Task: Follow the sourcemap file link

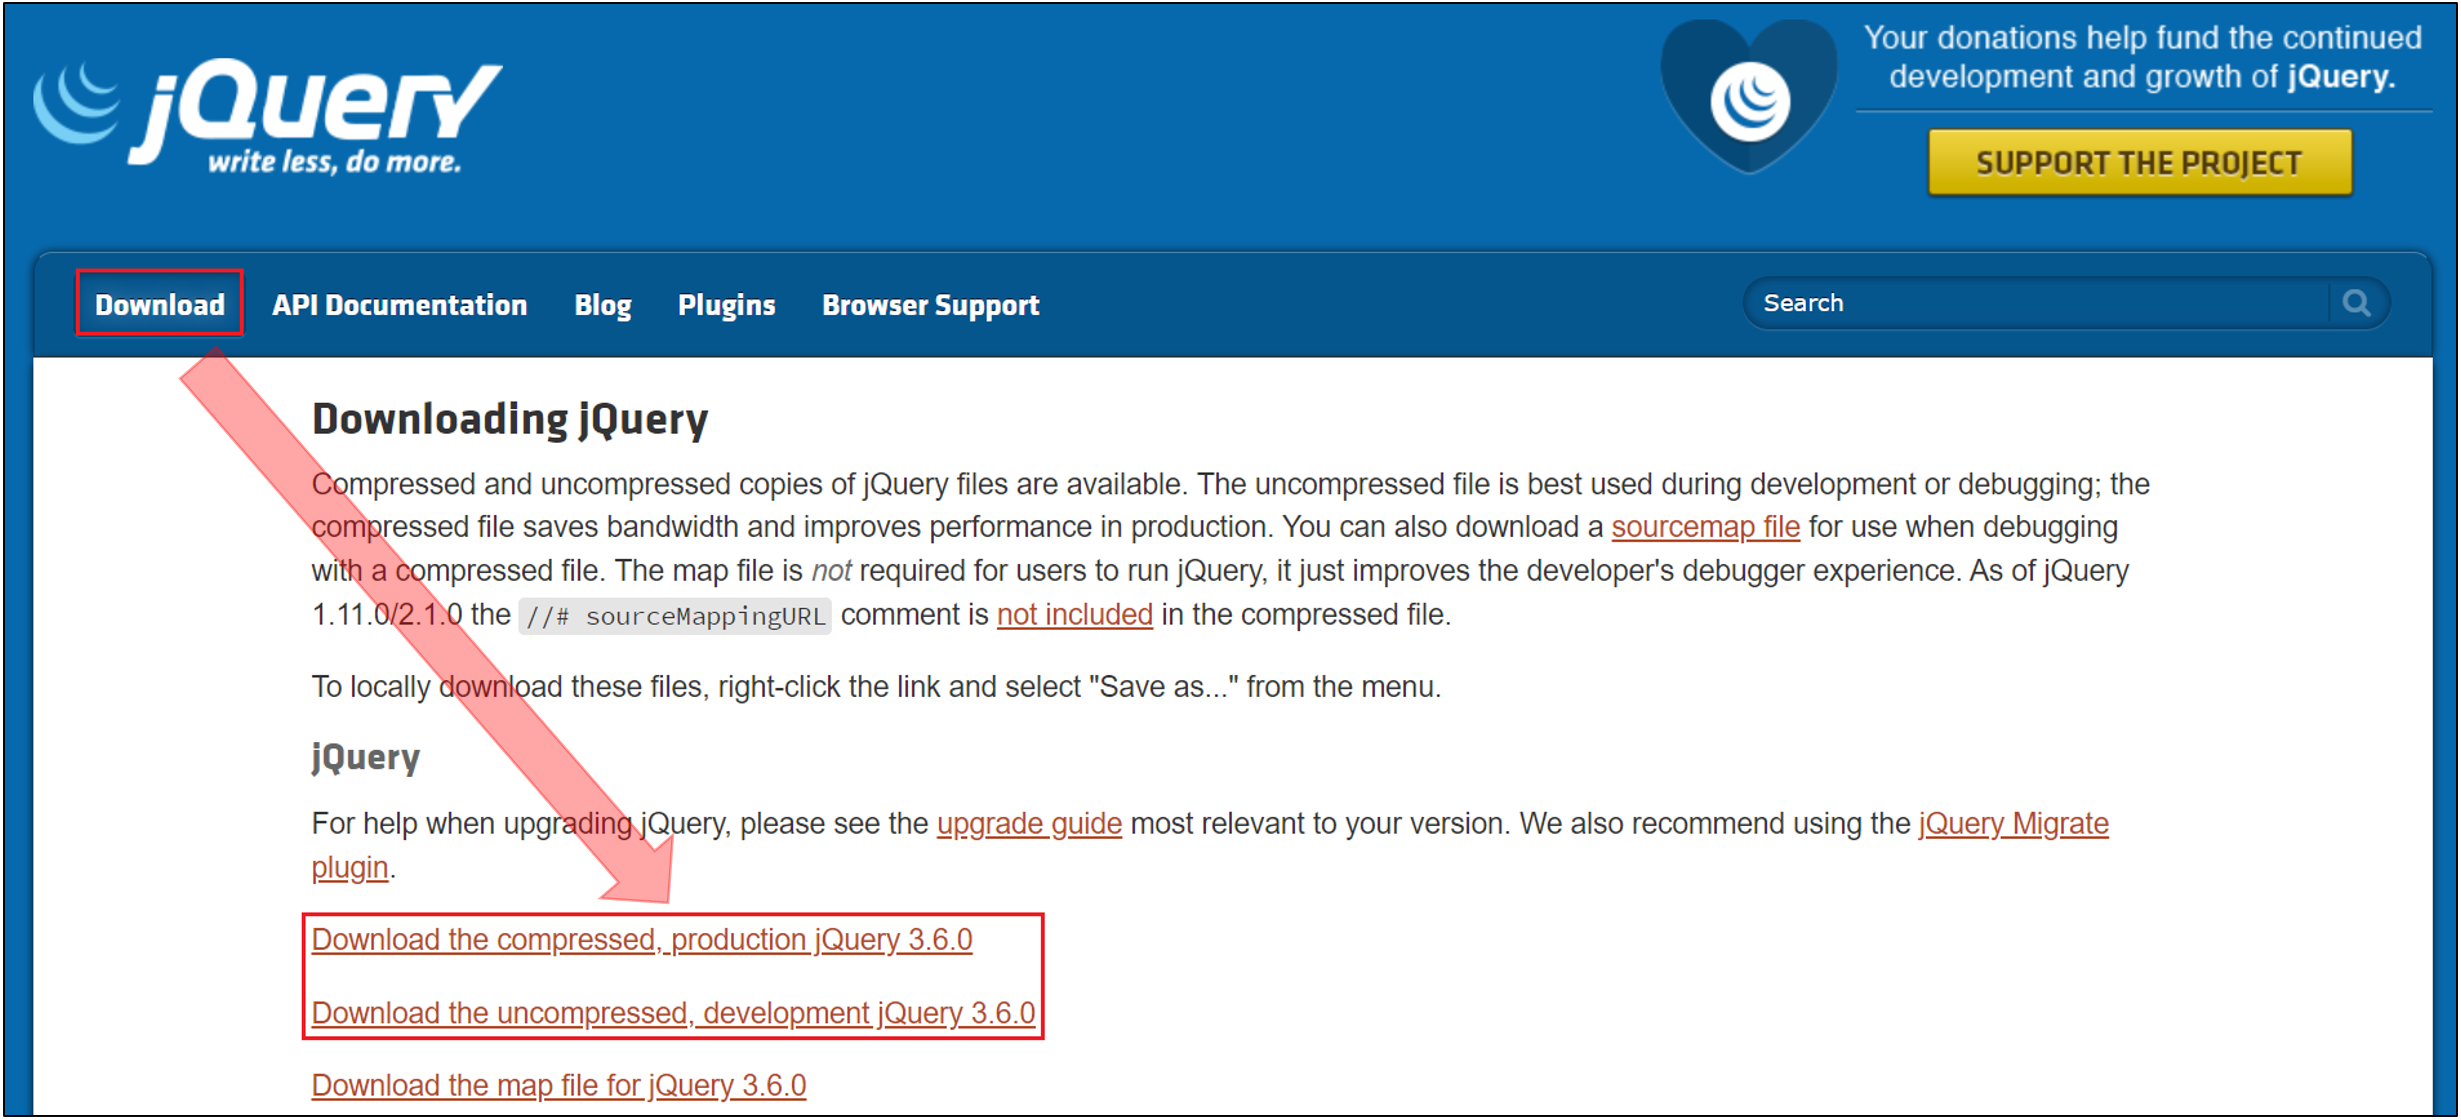Action: [1704, 527]
